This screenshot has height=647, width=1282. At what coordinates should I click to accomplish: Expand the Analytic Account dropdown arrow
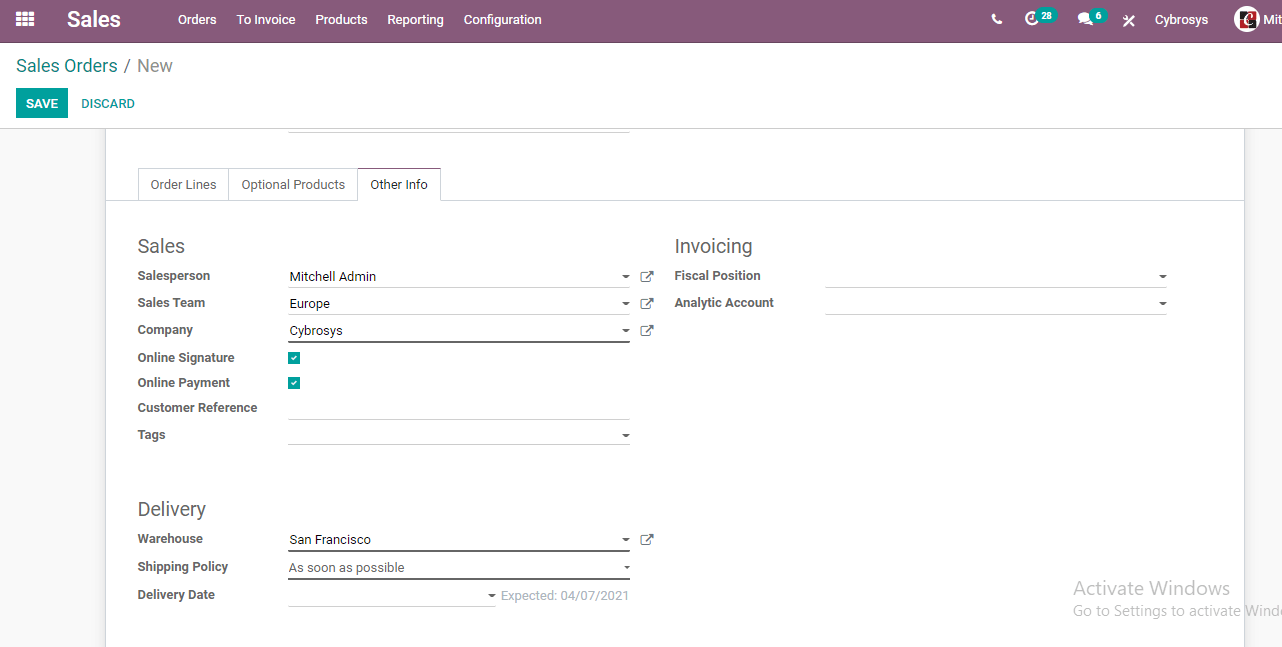point(1162,304)
